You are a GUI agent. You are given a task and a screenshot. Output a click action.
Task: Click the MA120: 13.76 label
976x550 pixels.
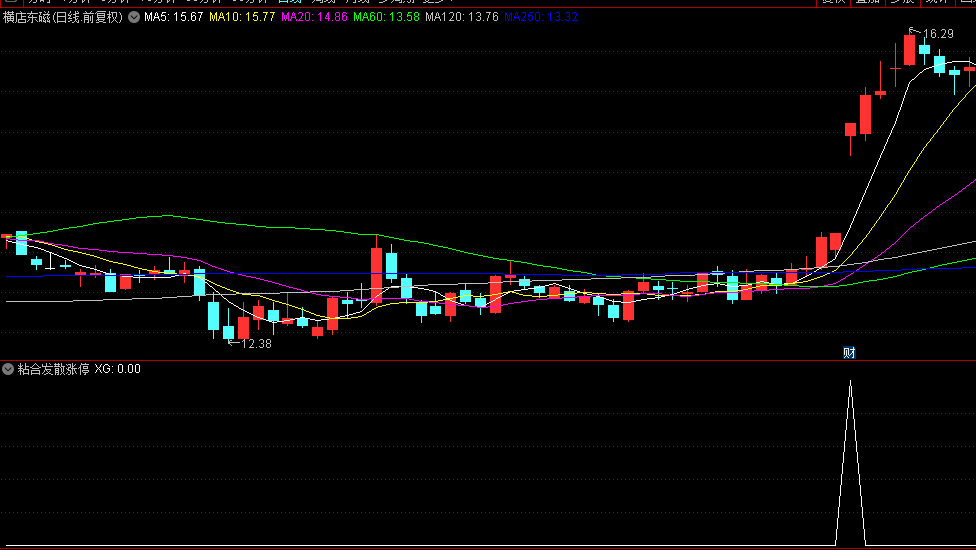point(462,17)
